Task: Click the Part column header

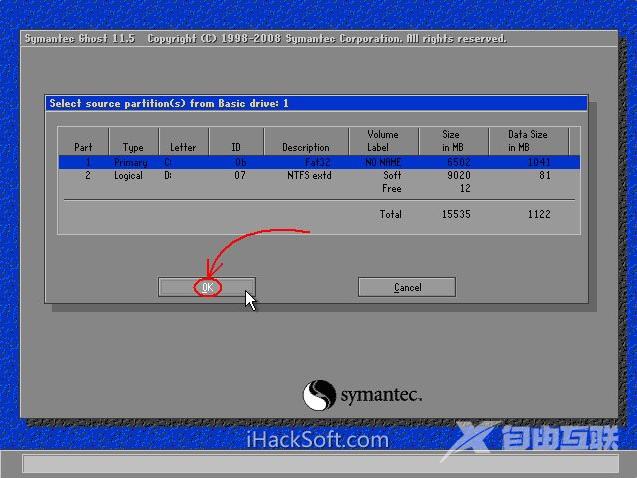Action: tap(83, 141)
